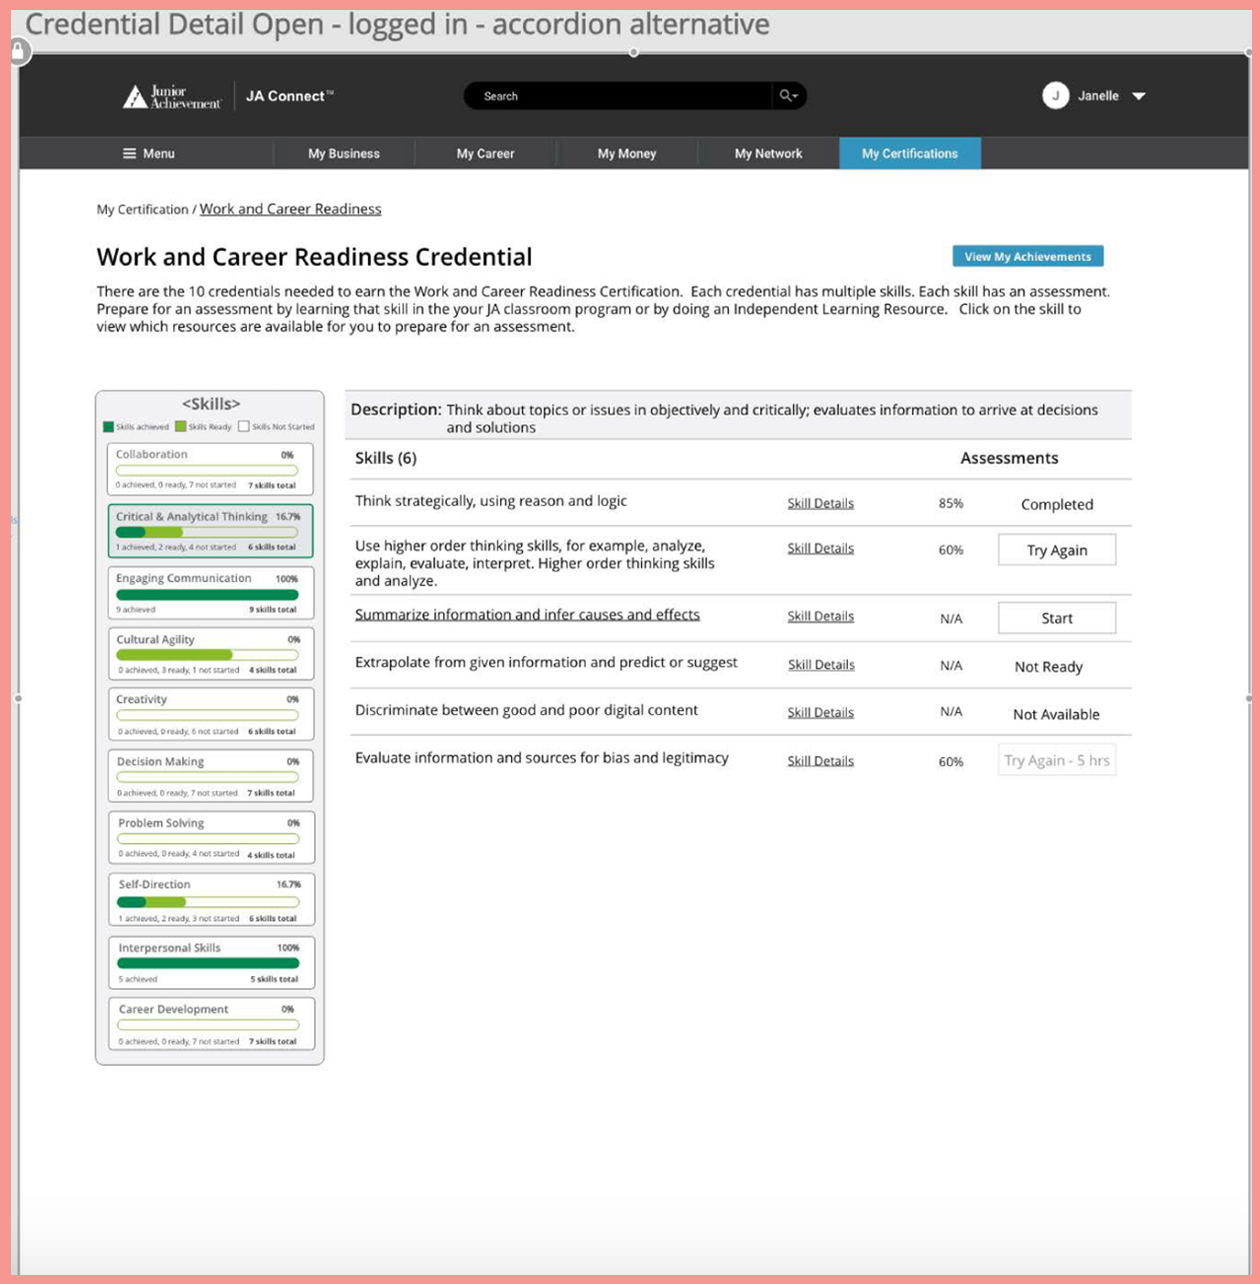The width and height of the screenshot is (1260, 1284).
Task: Open Skill Details for higher order thinking
Action: [x=820, y=548]
